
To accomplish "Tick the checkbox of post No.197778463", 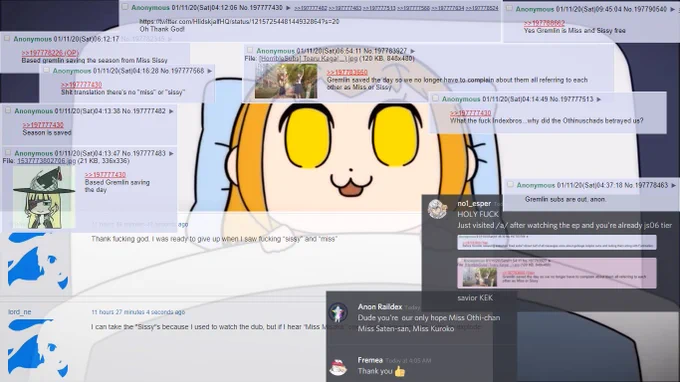I will pyautogui.click(x=510, y=185).
